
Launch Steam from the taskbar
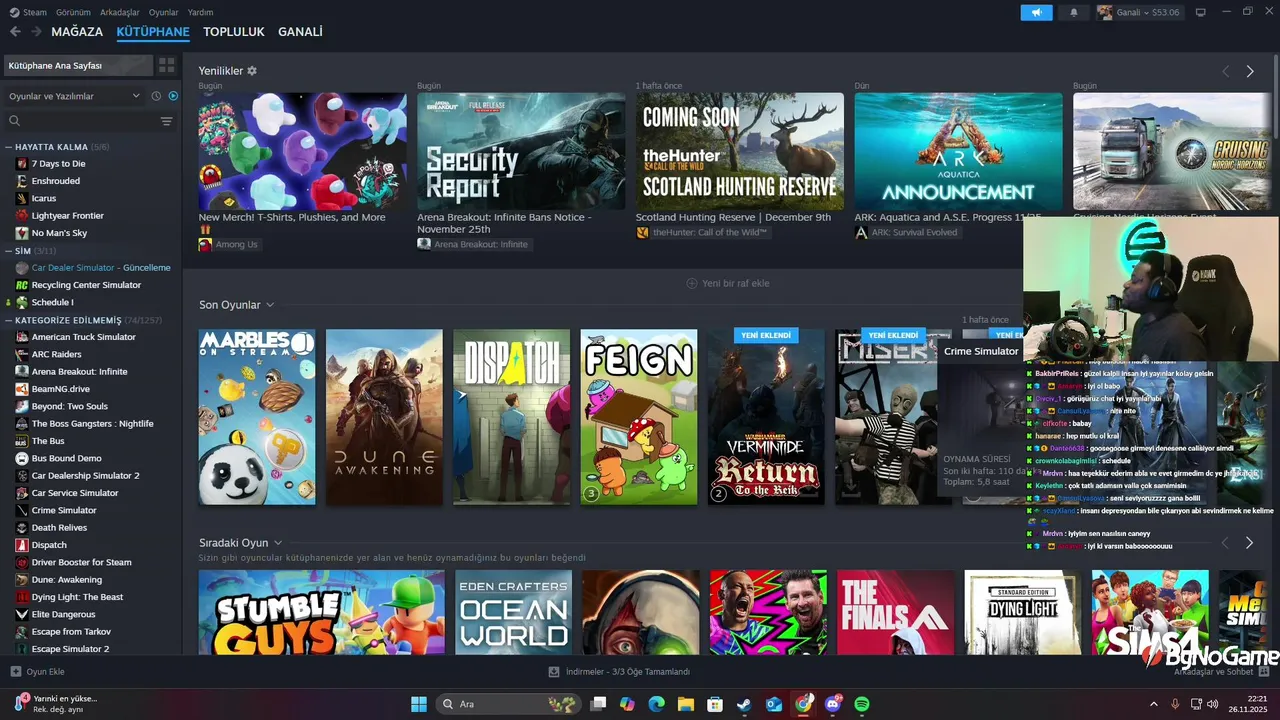(744, 704)
